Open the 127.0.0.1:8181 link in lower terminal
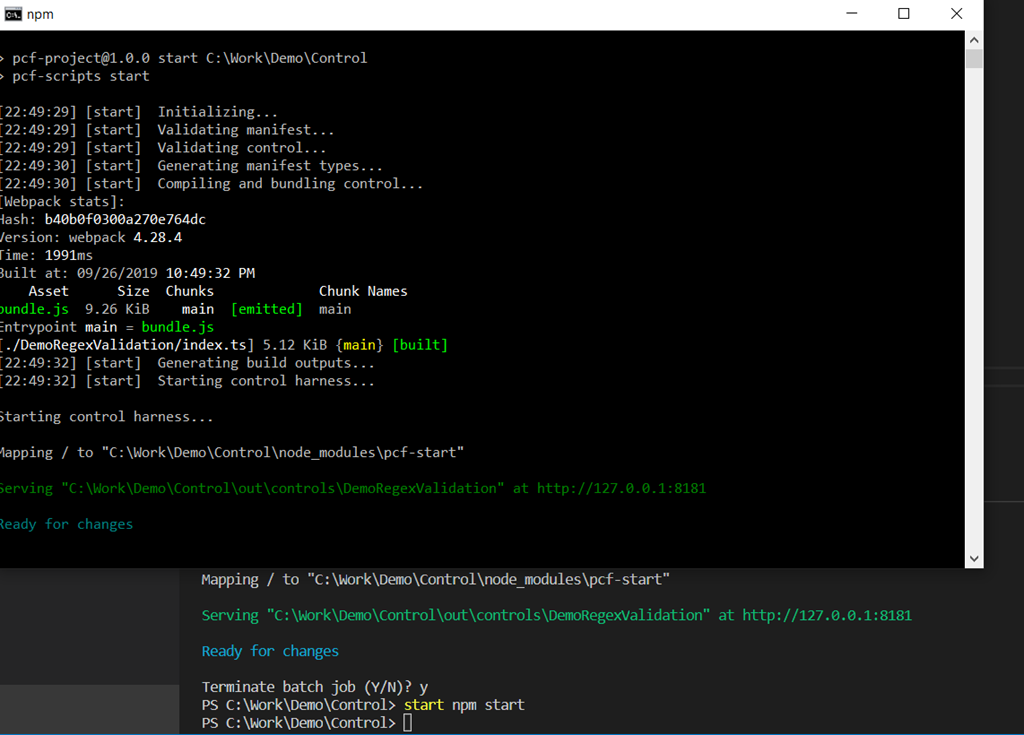This screenshot has height=735, width=1024. click(x=826, y=615)
